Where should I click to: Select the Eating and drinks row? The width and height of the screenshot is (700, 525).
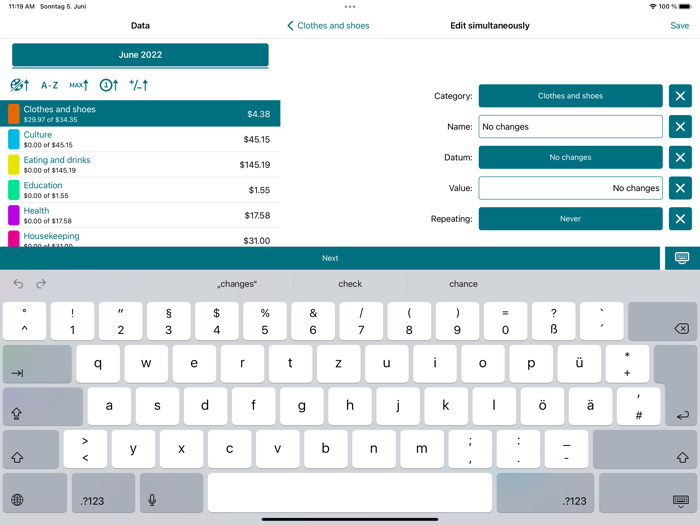140,165
